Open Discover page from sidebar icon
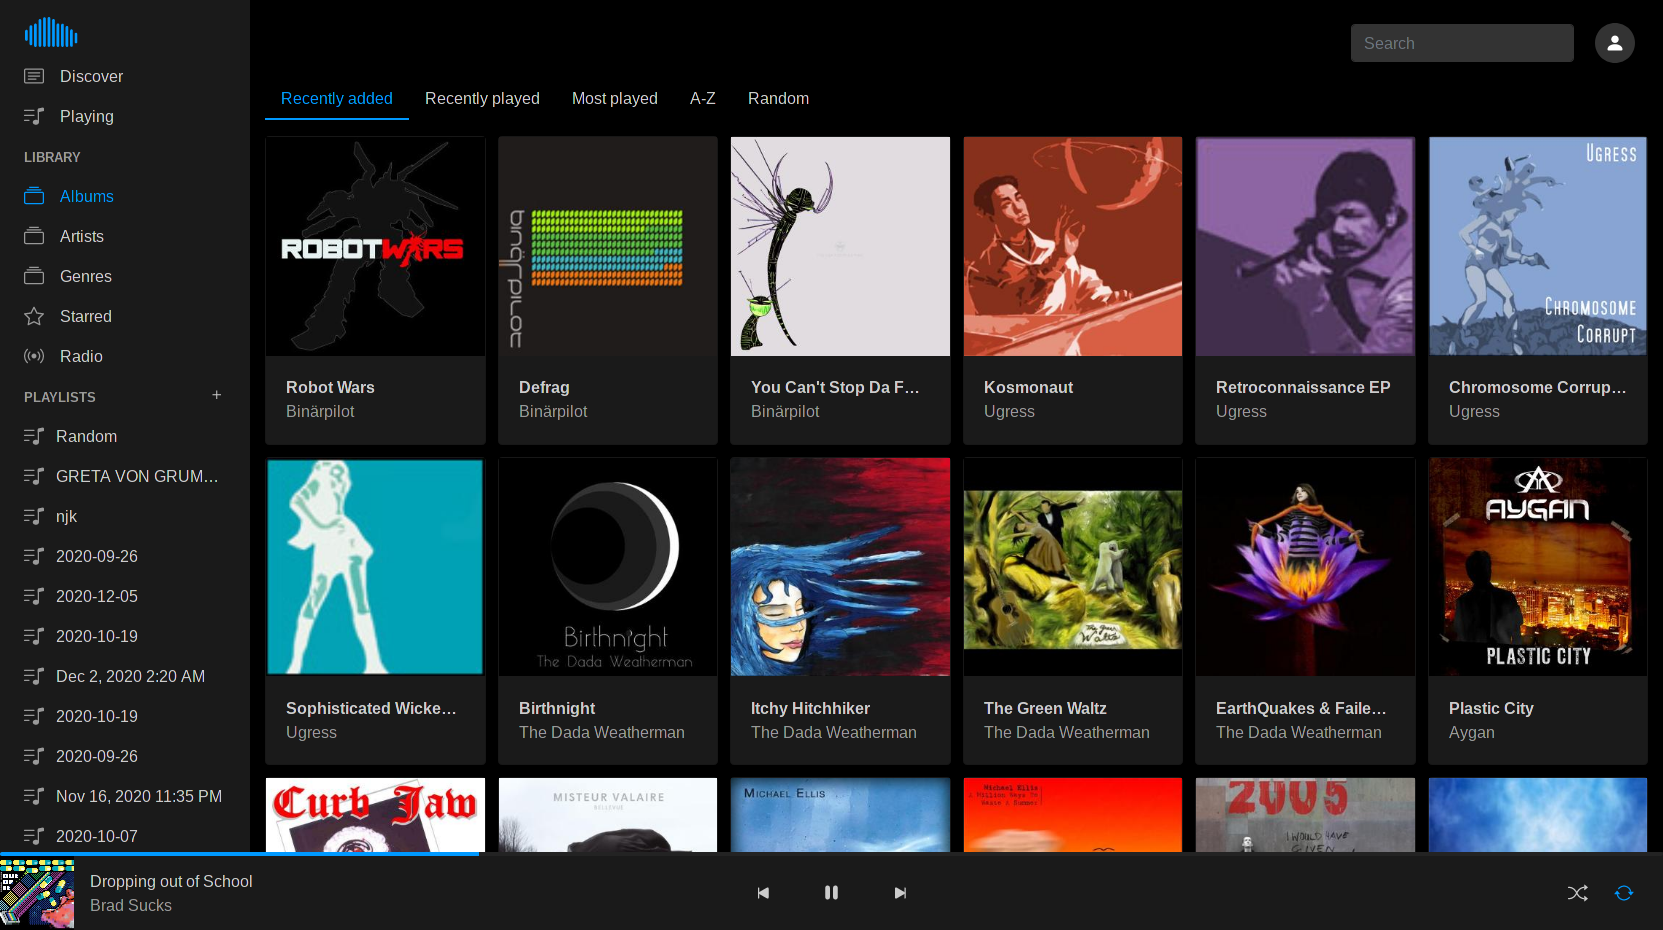This screenshot has height=930, width=1663. pyautogui.click(x=34, y=76)
